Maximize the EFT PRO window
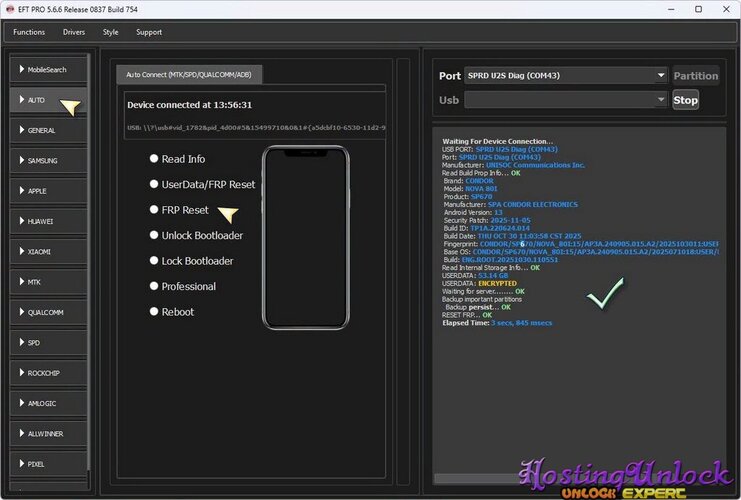 pyautogui.click(x=698, y=9)
